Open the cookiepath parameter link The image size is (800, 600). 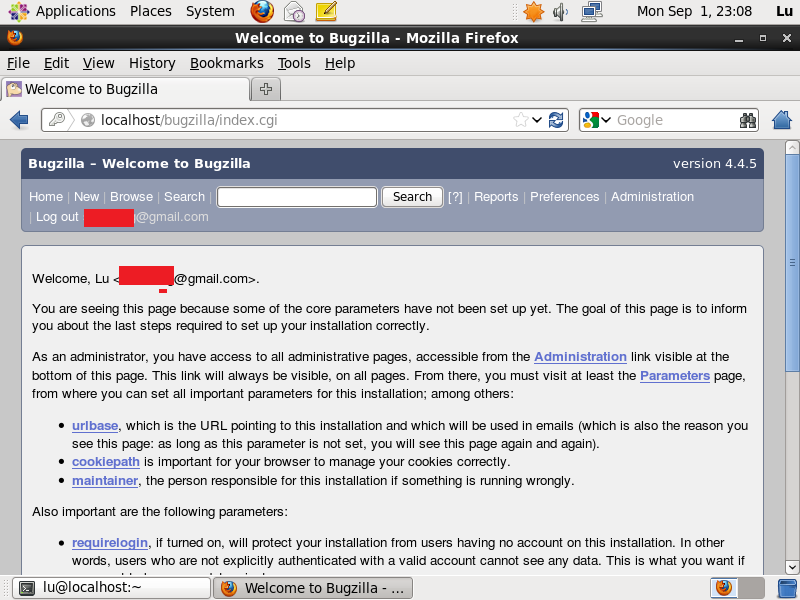point(106,462)
